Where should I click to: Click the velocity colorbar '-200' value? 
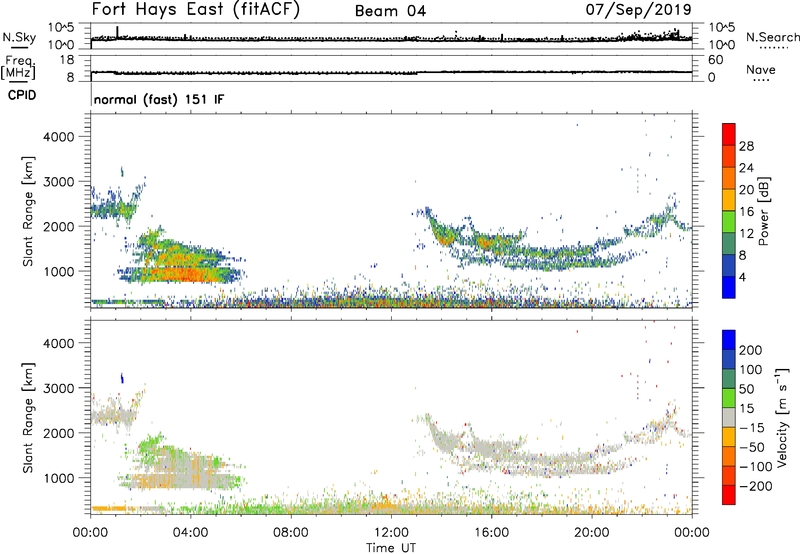755,486
